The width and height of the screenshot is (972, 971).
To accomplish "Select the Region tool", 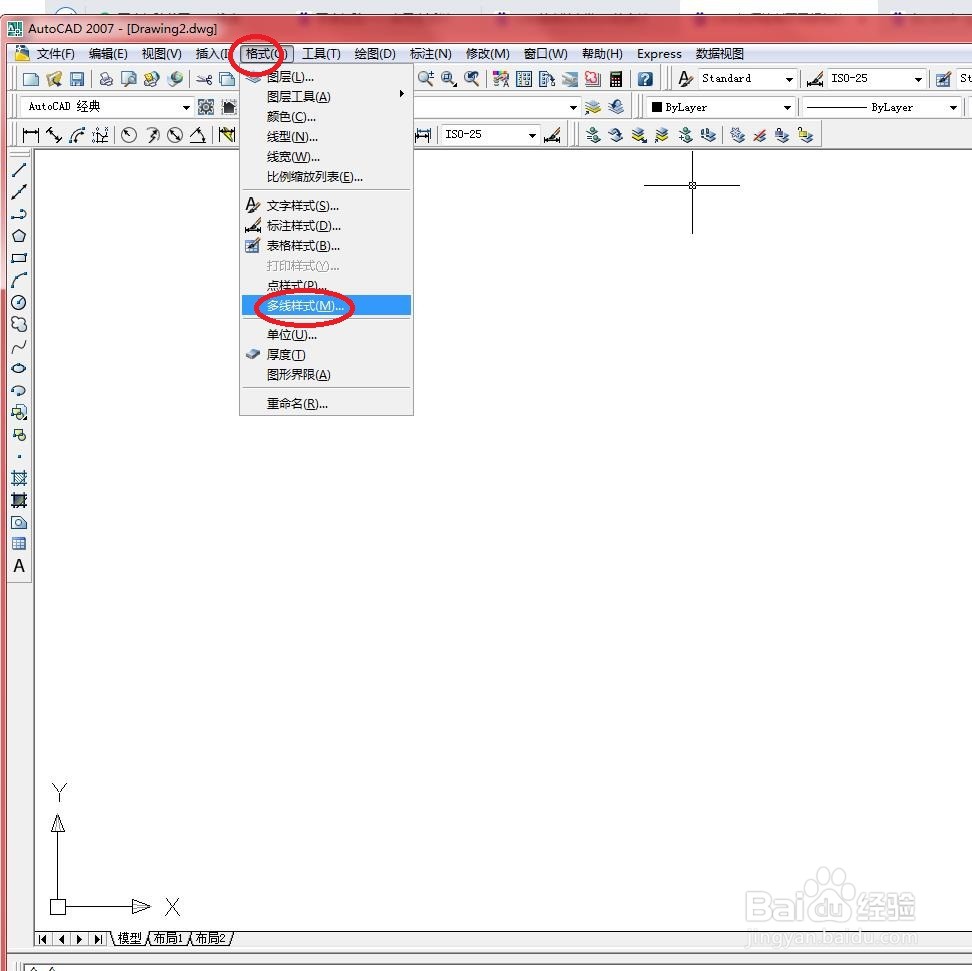I will click(19, 522).
